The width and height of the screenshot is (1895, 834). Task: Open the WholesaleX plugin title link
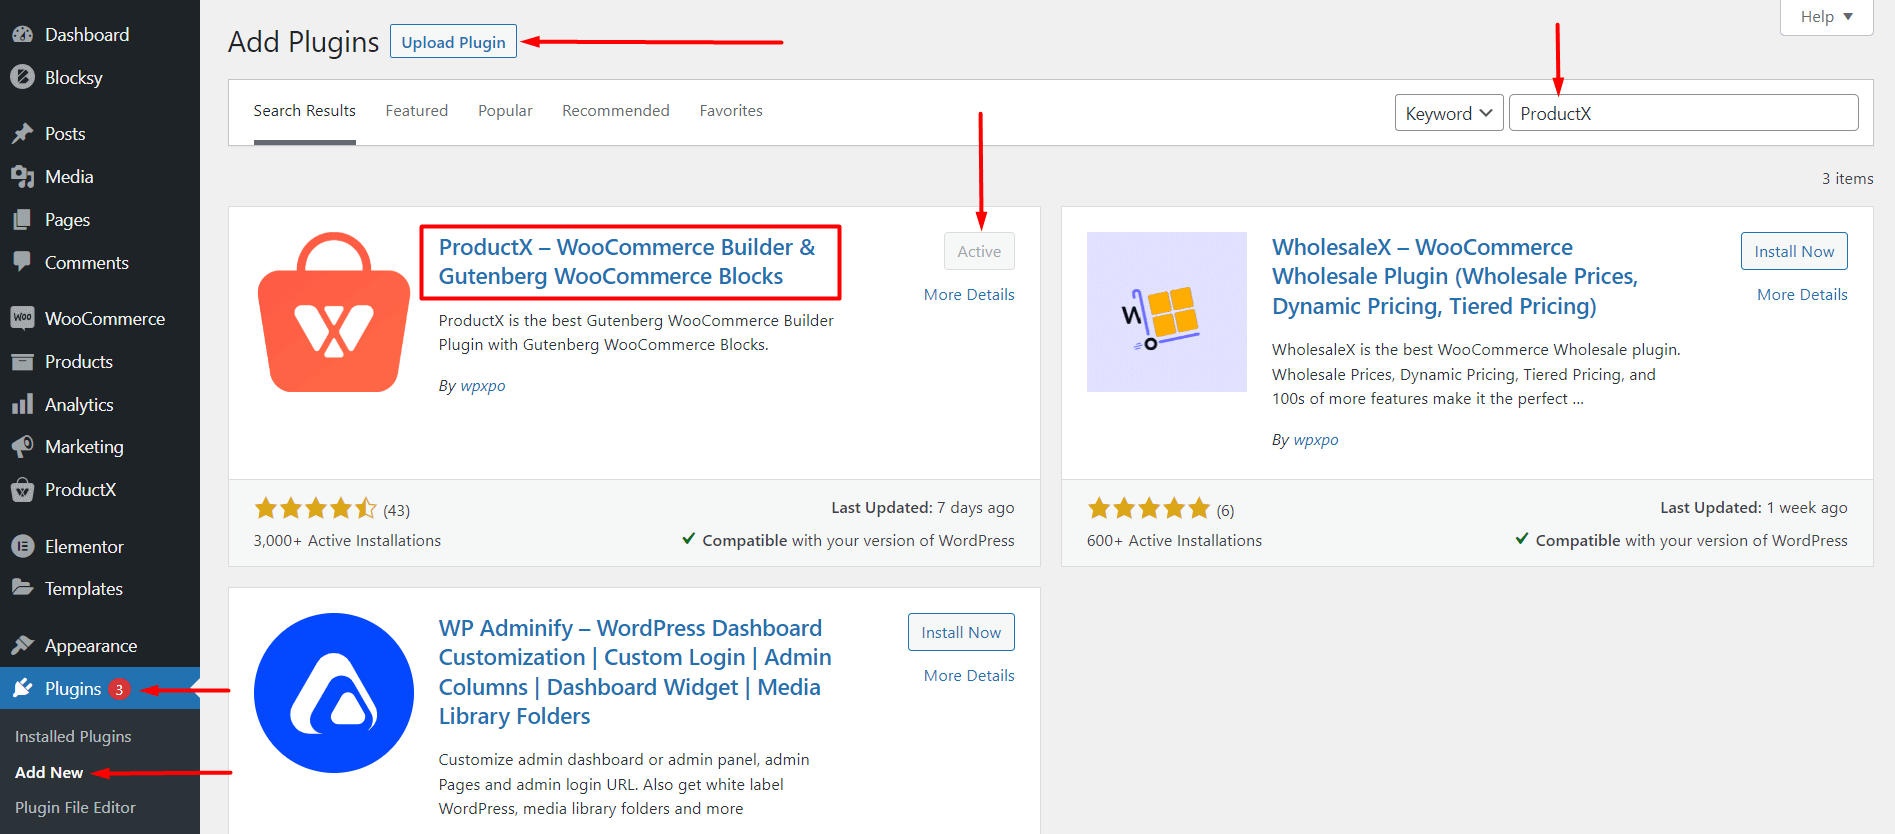tap(1455, 277)
